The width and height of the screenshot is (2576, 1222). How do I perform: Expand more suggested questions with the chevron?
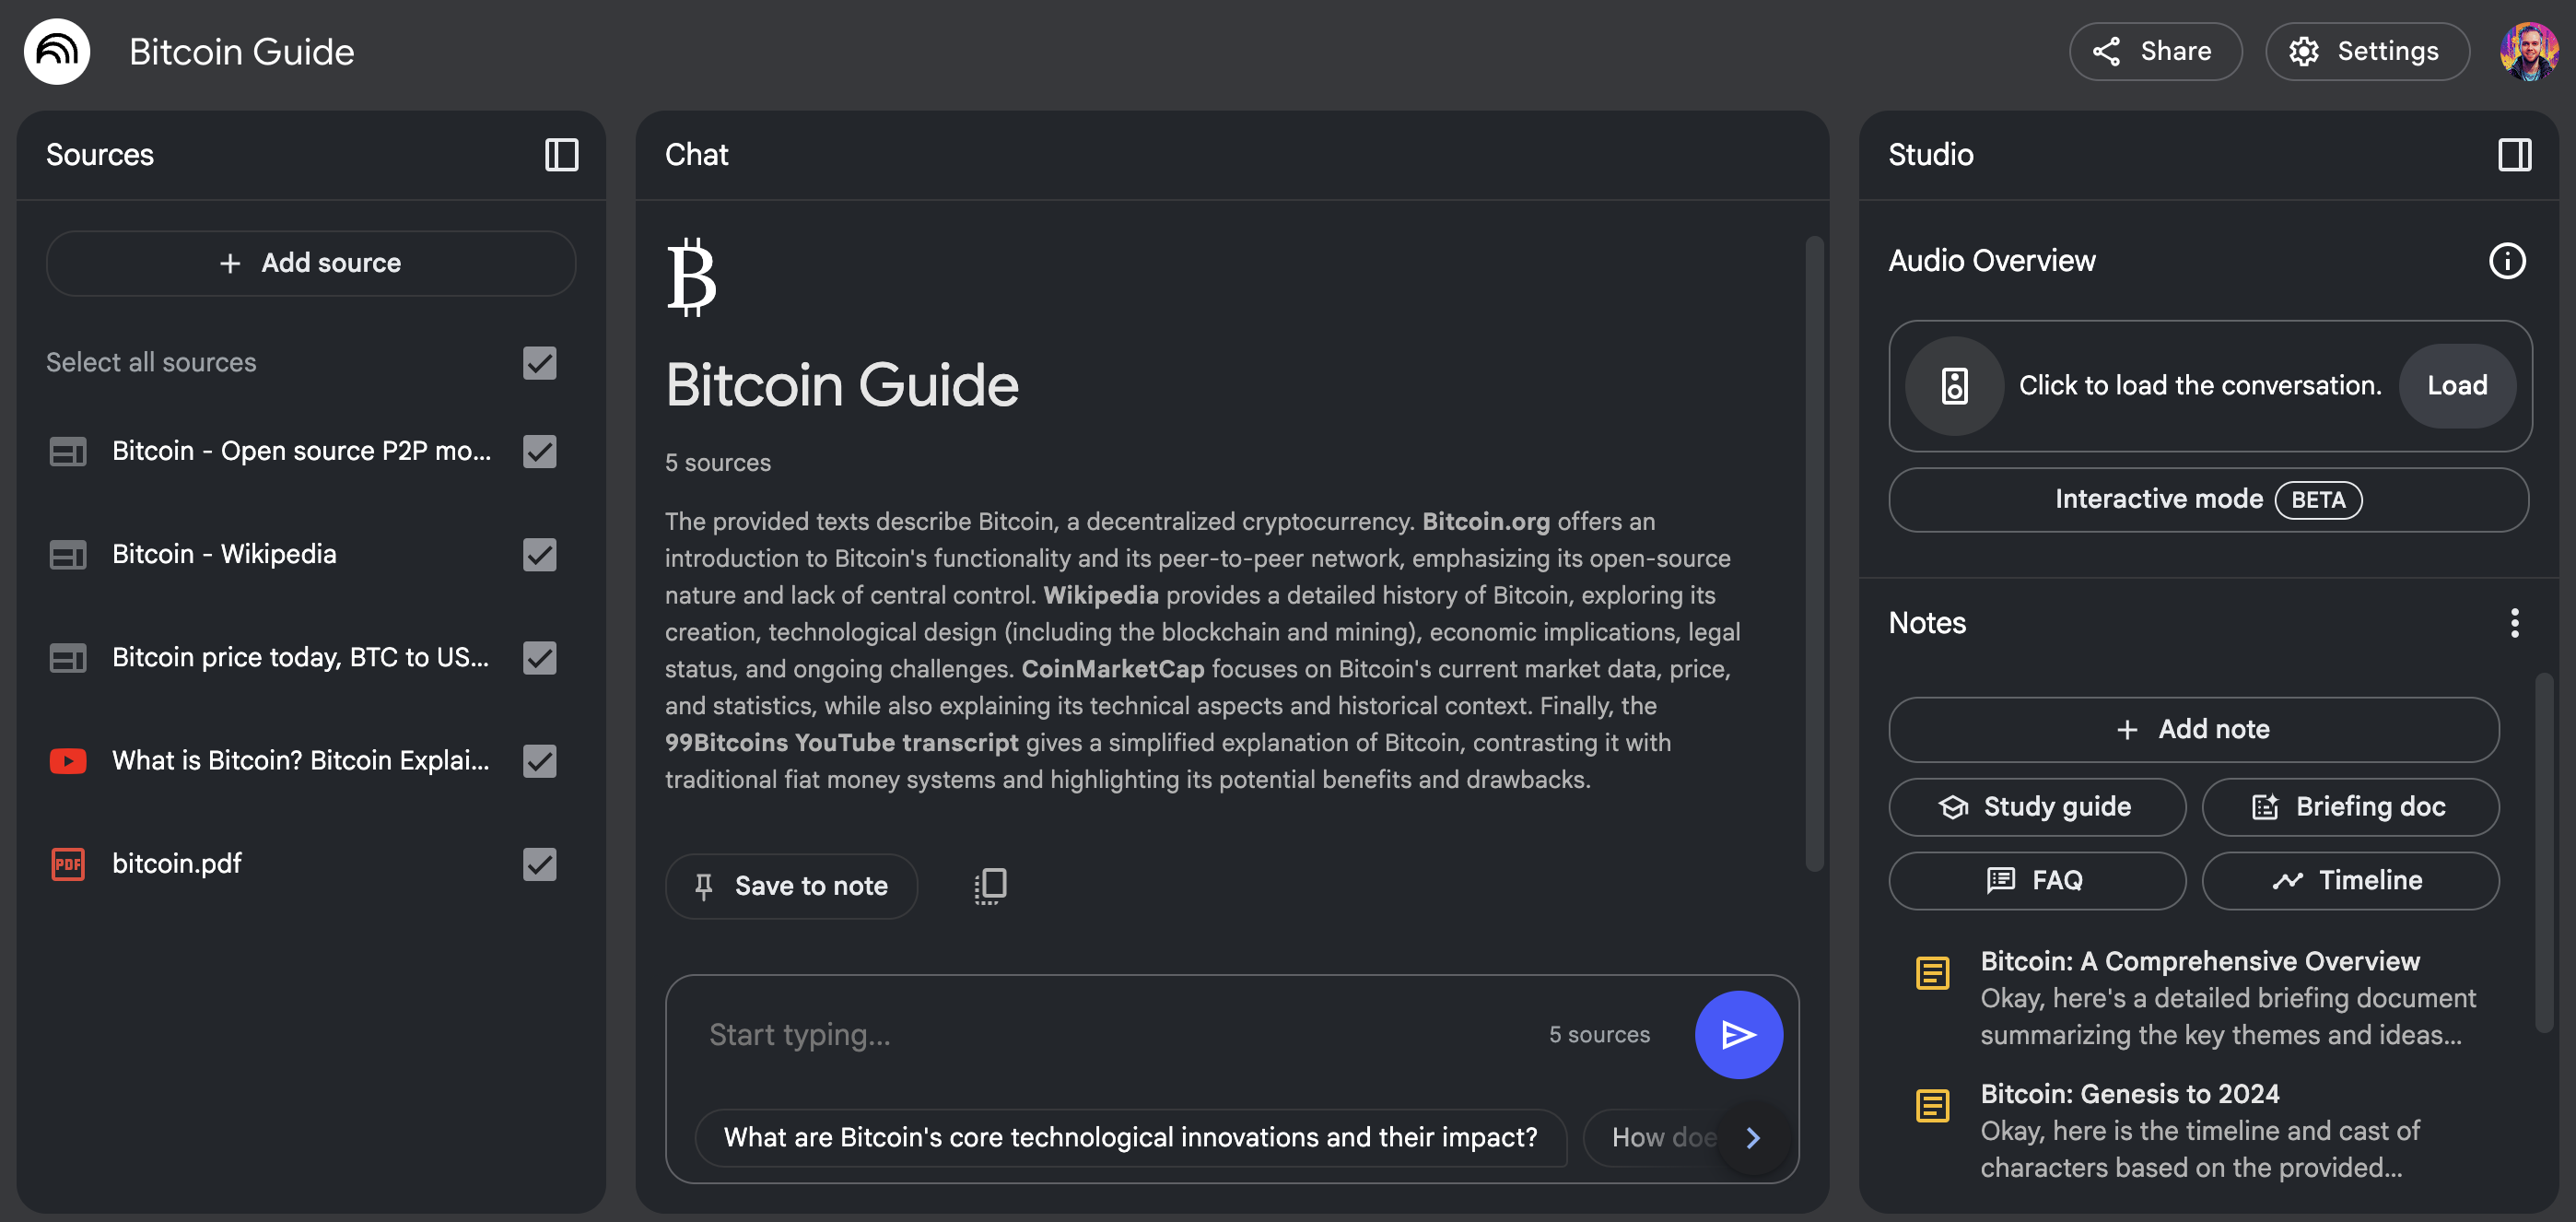tap(1752, 1138)
